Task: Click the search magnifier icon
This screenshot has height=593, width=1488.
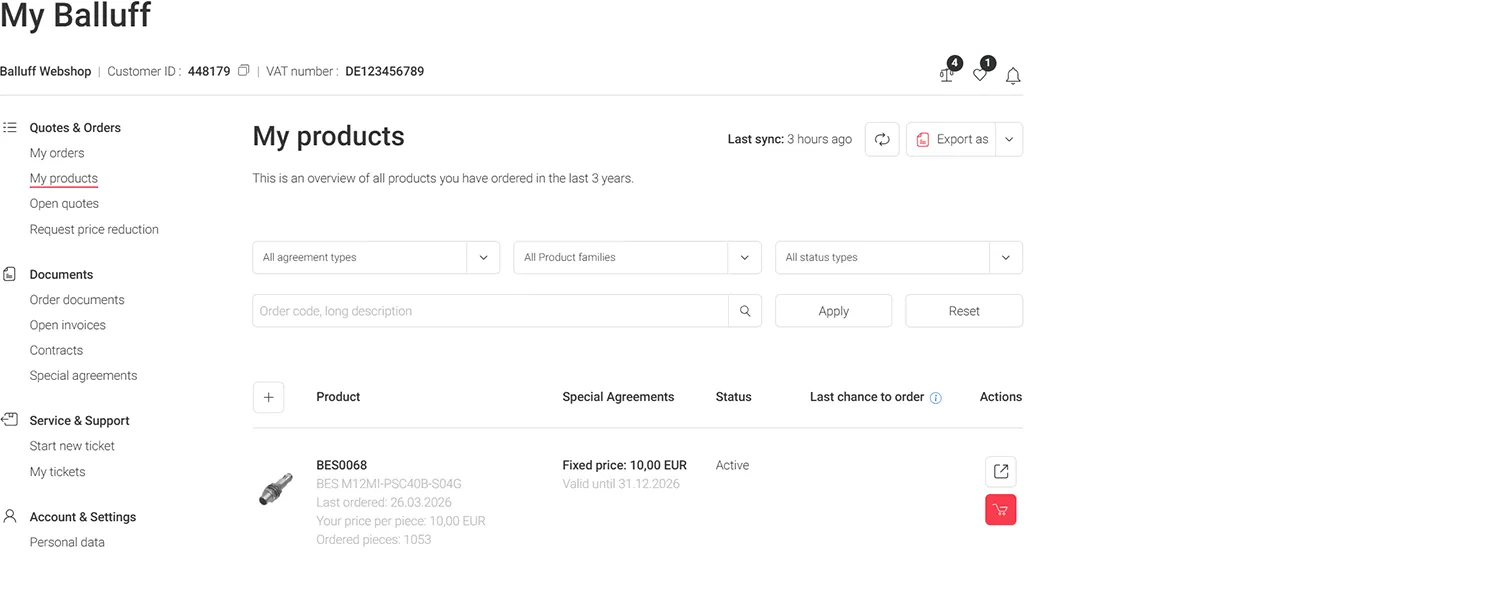Action: click(745, 311)
